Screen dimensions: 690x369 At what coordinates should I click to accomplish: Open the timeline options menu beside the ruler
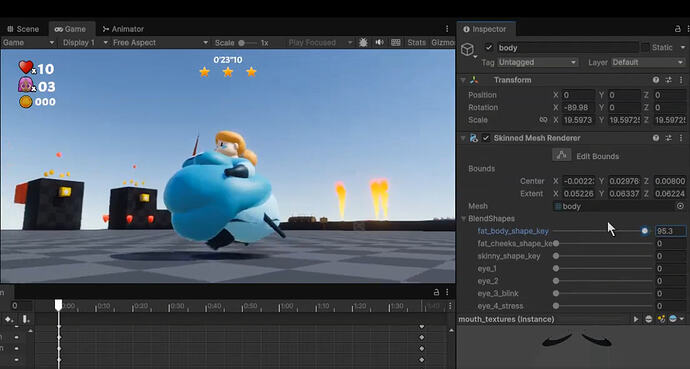pyautogui.click(x=450, y=306)
